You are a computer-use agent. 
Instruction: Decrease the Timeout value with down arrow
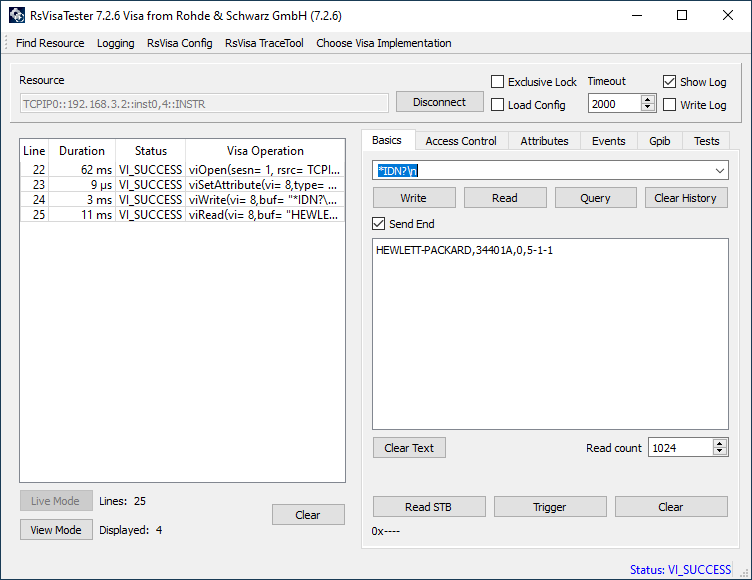[648, 107]
